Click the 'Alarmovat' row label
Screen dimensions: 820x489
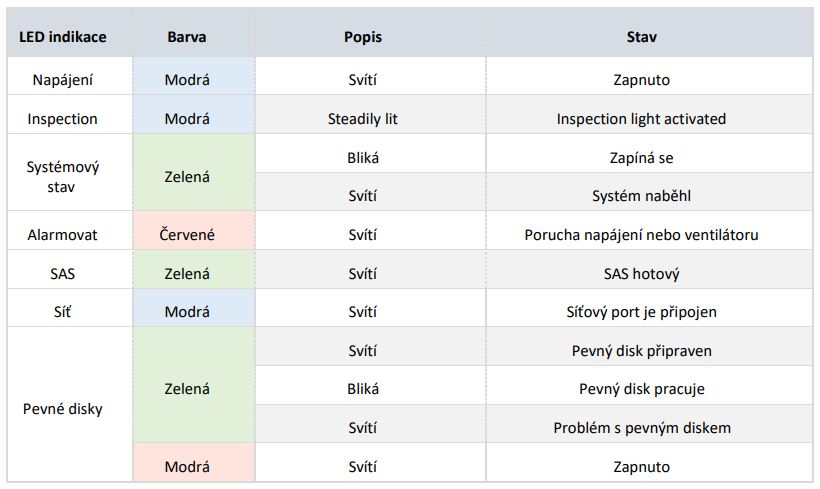coord(63,235)
